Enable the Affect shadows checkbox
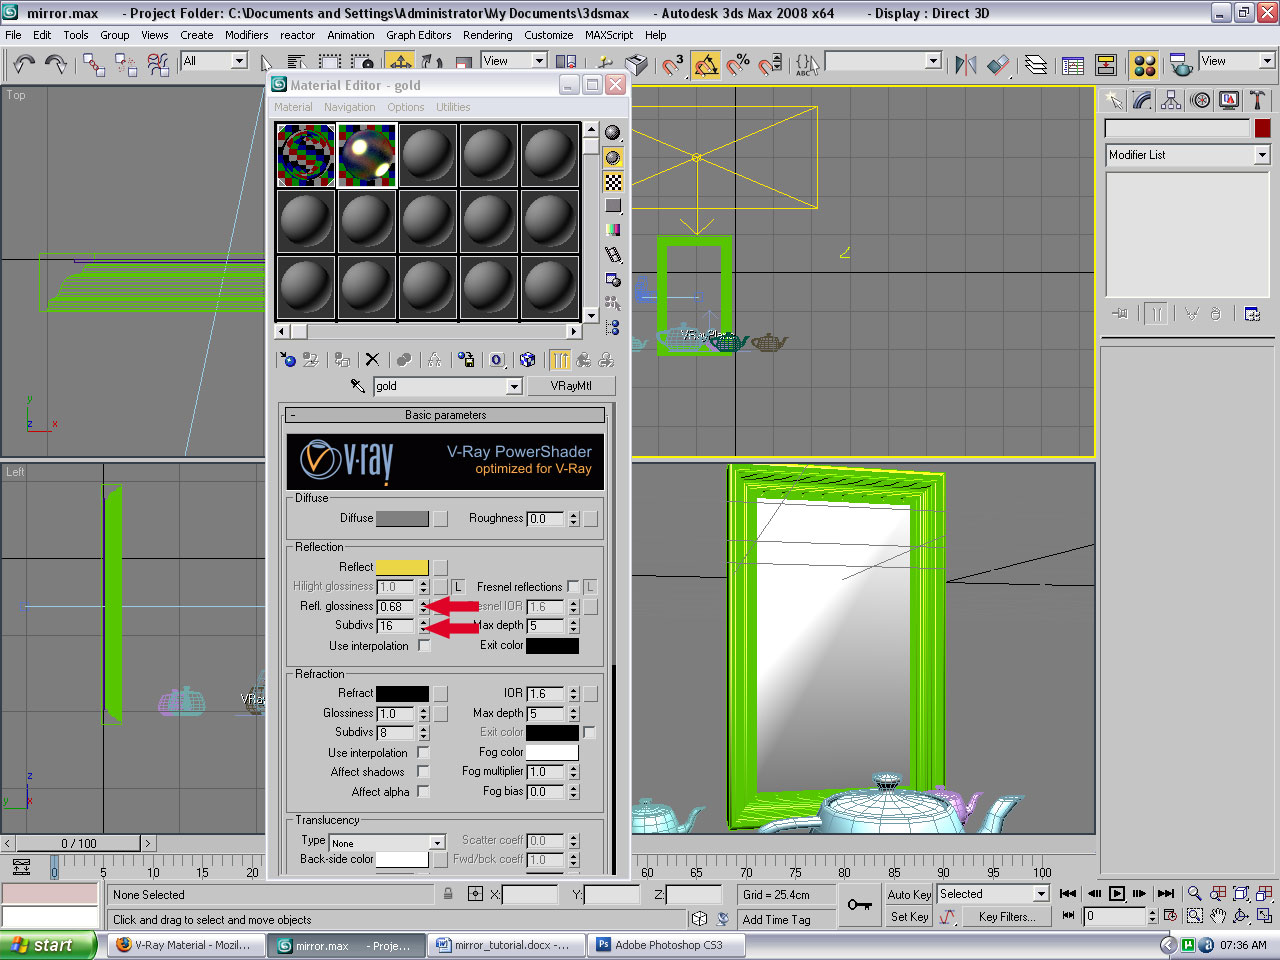This screenshot has height=960, width=1280. [424, 772]
